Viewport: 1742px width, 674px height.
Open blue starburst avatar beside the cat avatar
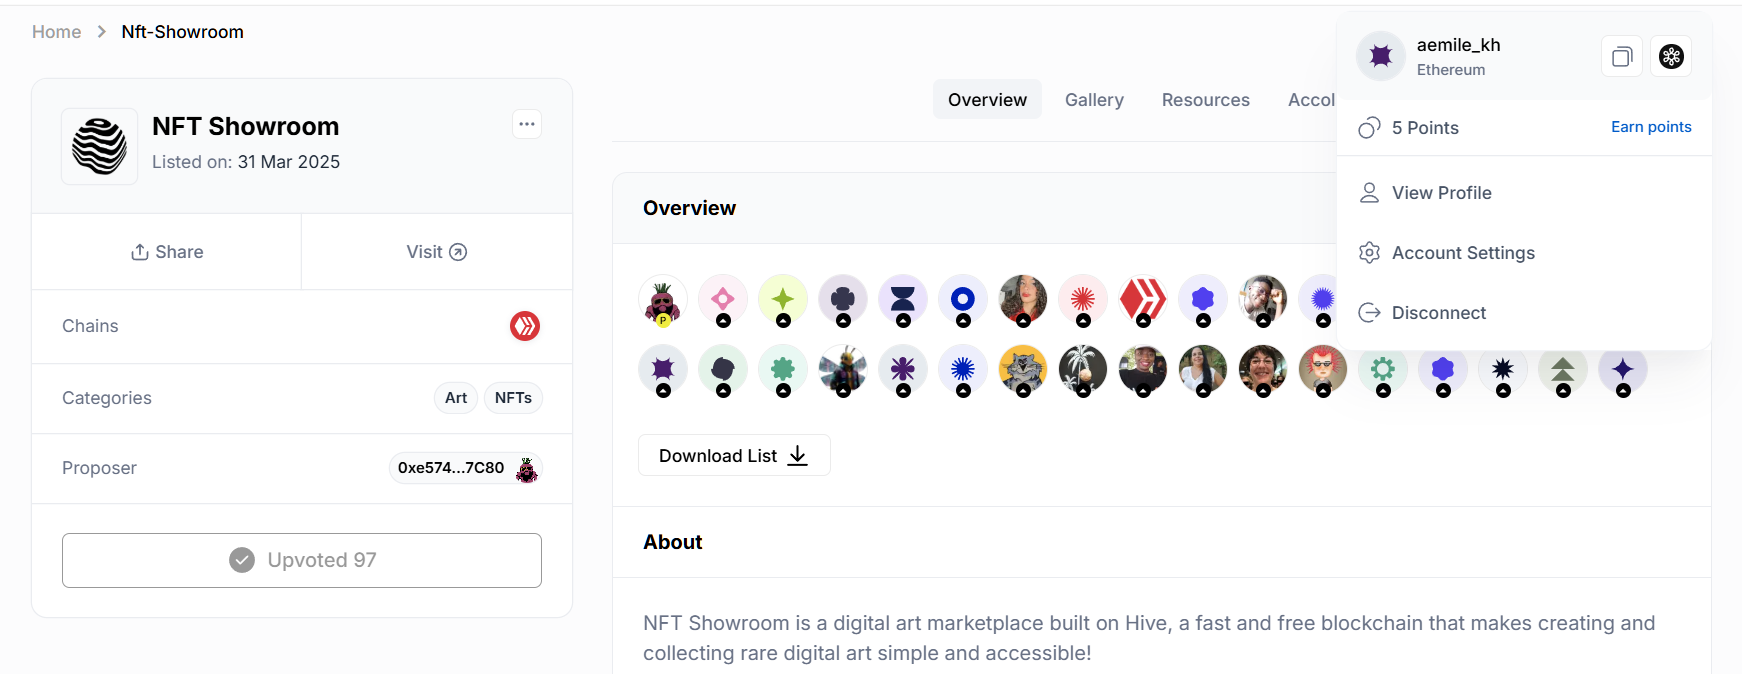click(963, 369)
